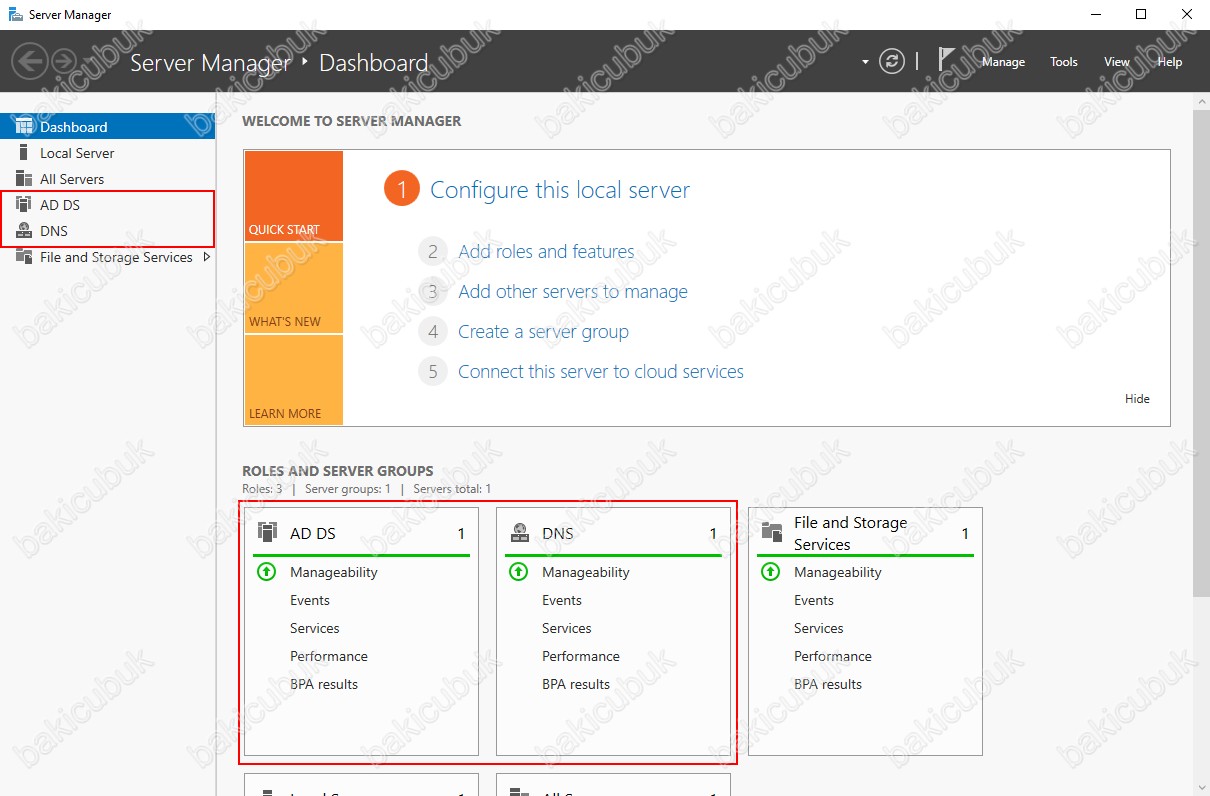
Task: Open AD DS BPA results
Action: click(x=324, y=684)
